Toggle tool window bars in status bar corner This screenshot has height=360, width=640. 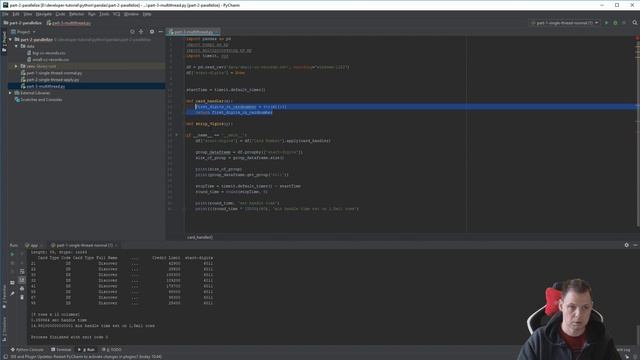(x=5, y=357)
